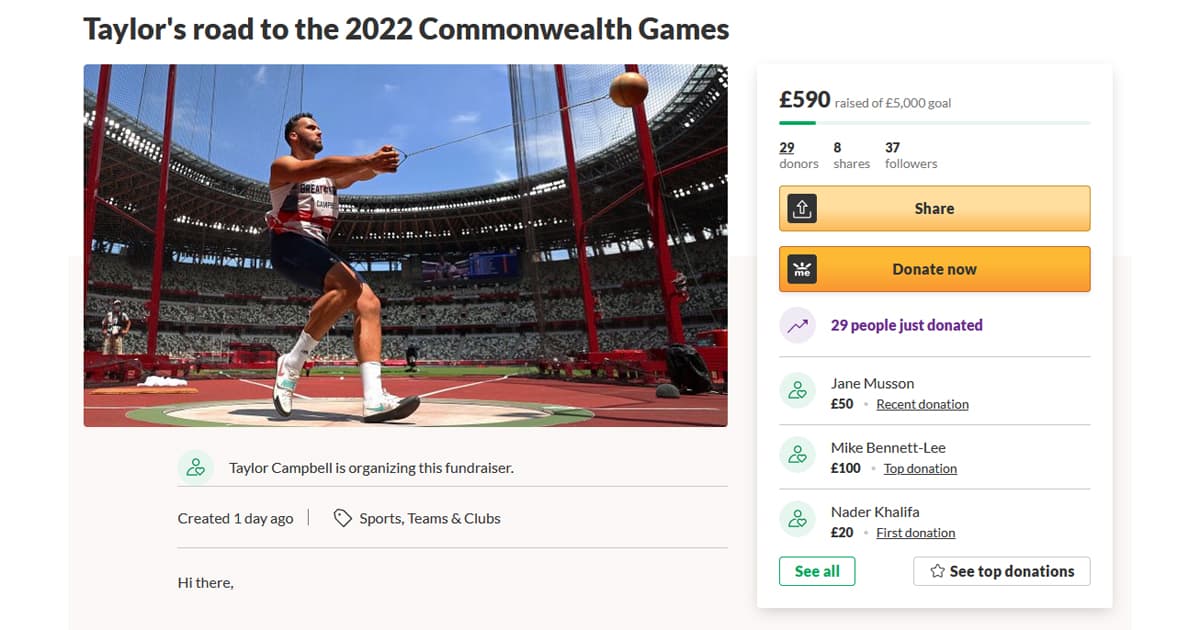Follow the First donation link
Screen dimensions: 1200x630
(915, 532)
